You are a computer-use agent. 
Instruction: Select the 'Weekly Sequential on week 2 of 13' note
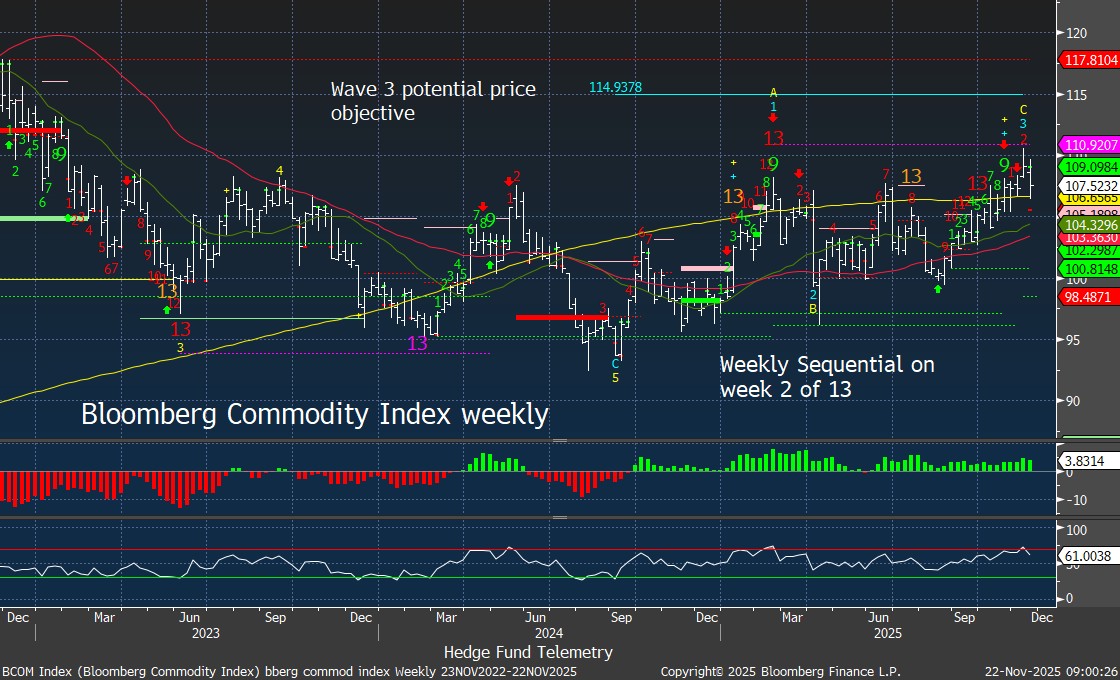coord(827,377)
